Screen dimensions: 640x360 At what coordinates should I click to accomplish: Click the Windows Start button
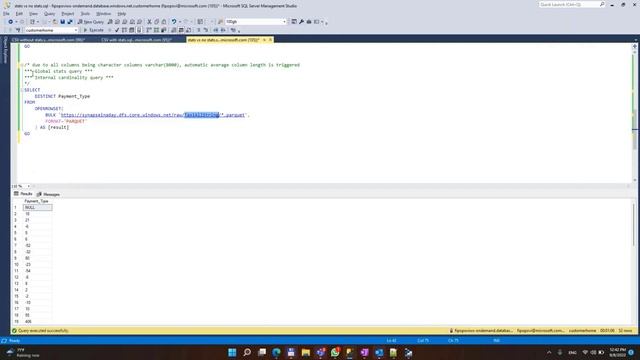tap(232, 352)
